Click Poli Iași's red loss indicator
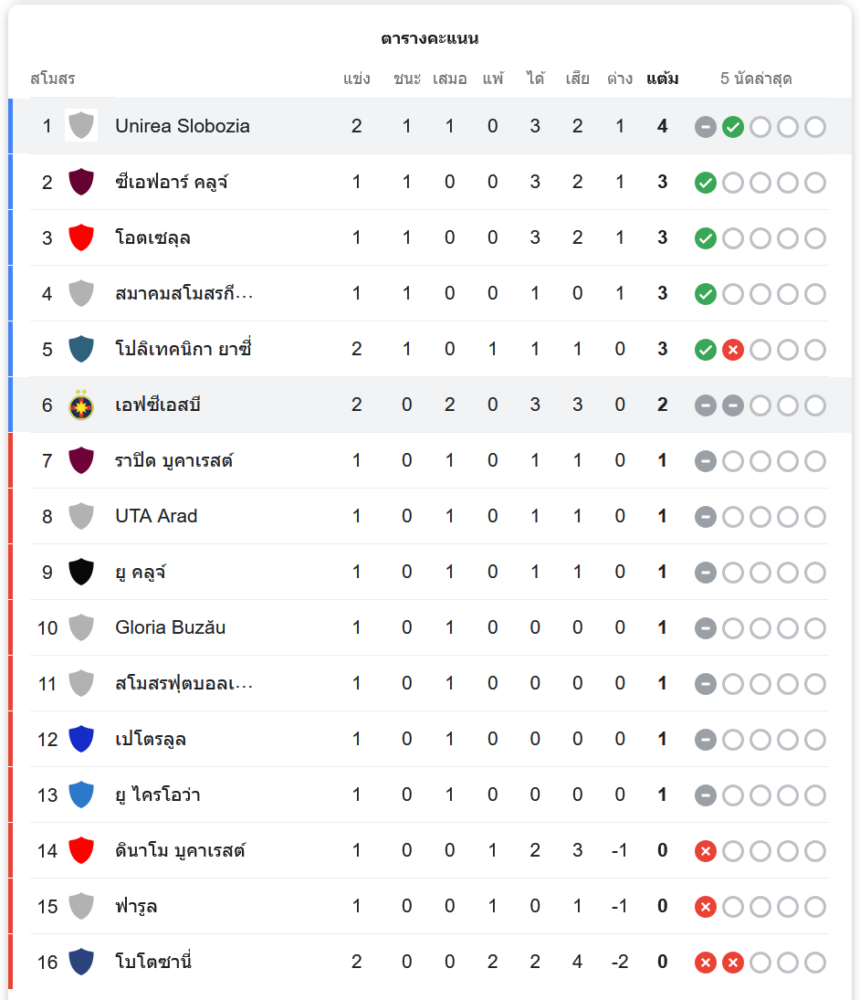 733,350
